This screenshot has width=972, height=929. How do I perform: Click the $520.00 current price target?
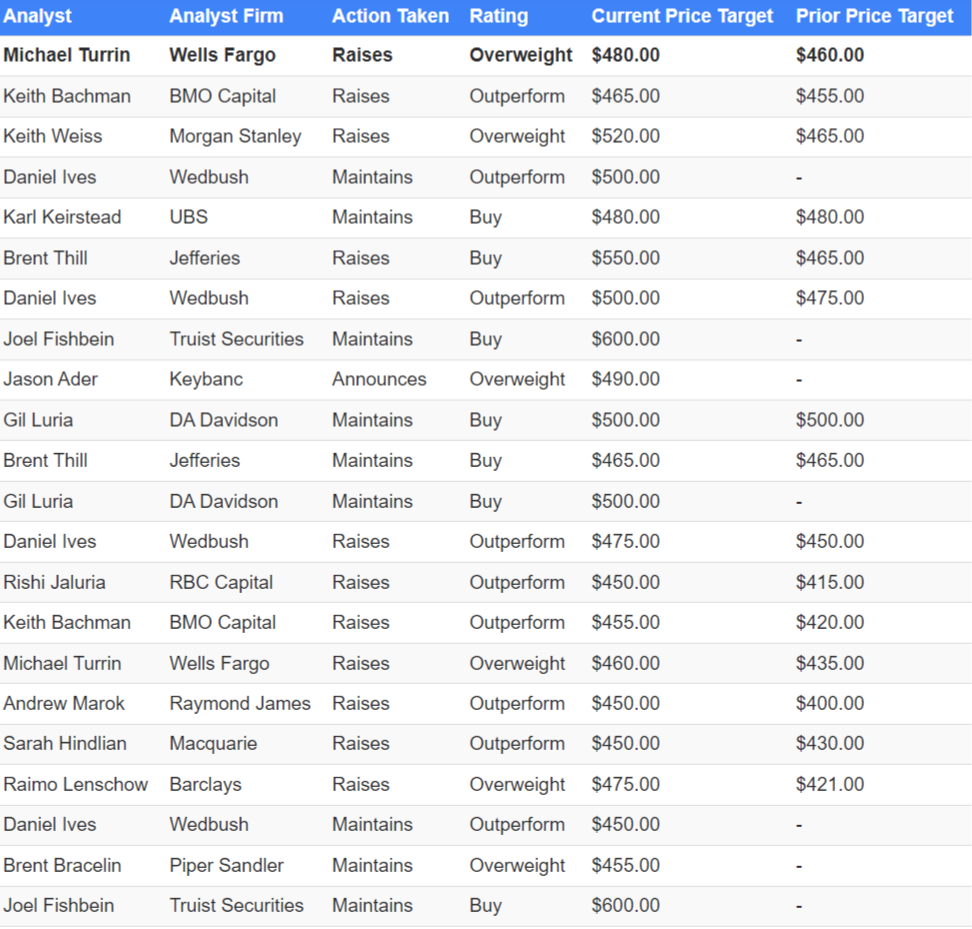tap(625, 136)
